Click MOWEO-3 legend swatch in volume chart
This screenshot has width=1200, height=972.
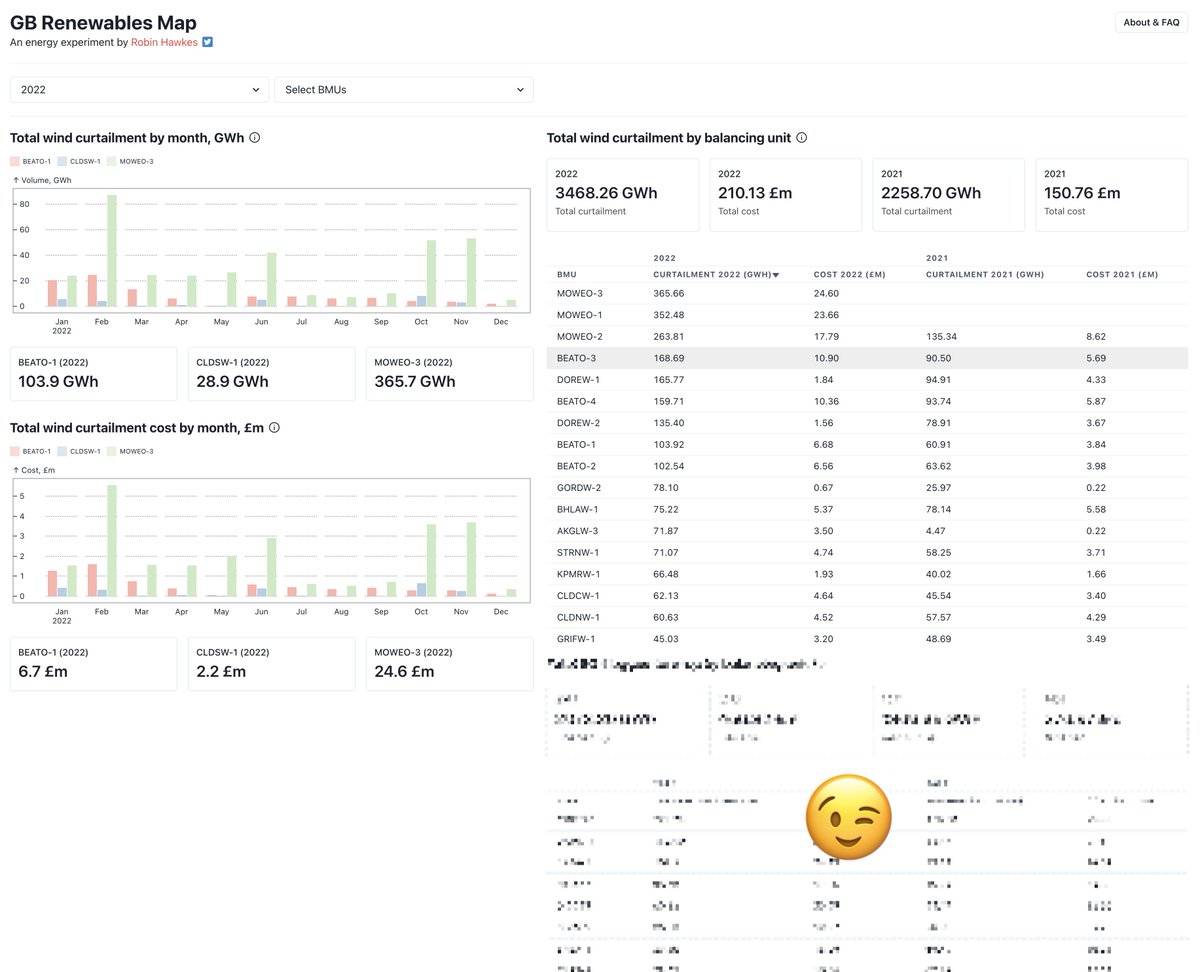tap(112, 161)
